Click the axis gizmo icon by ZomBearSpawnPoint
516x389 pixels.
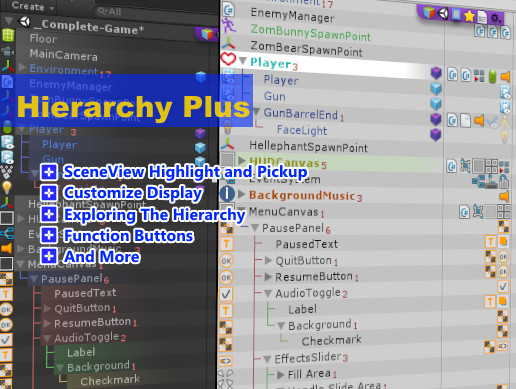(229, 43)
